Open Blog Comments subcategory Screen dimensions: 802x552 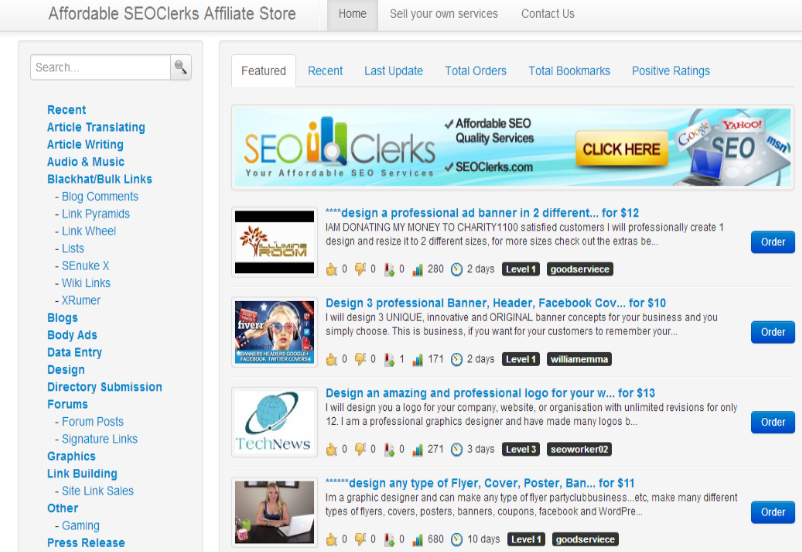[100, 196]
